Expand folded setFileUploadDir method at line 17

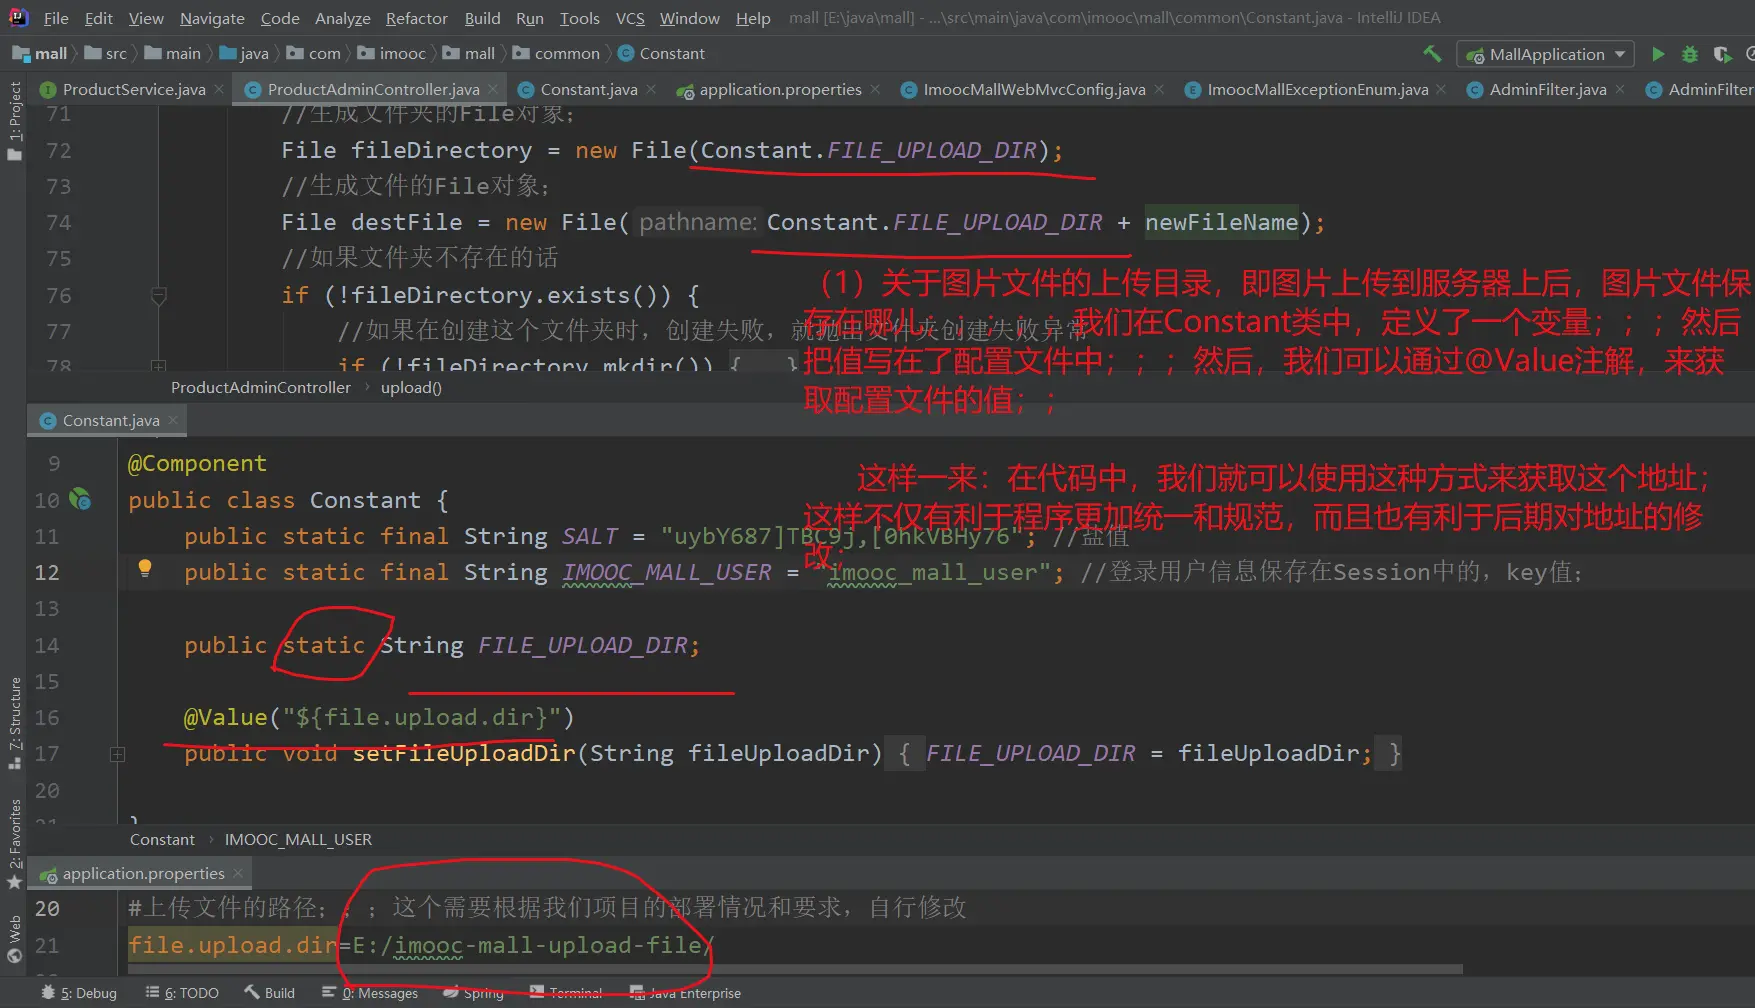click(x=117, y=754)
